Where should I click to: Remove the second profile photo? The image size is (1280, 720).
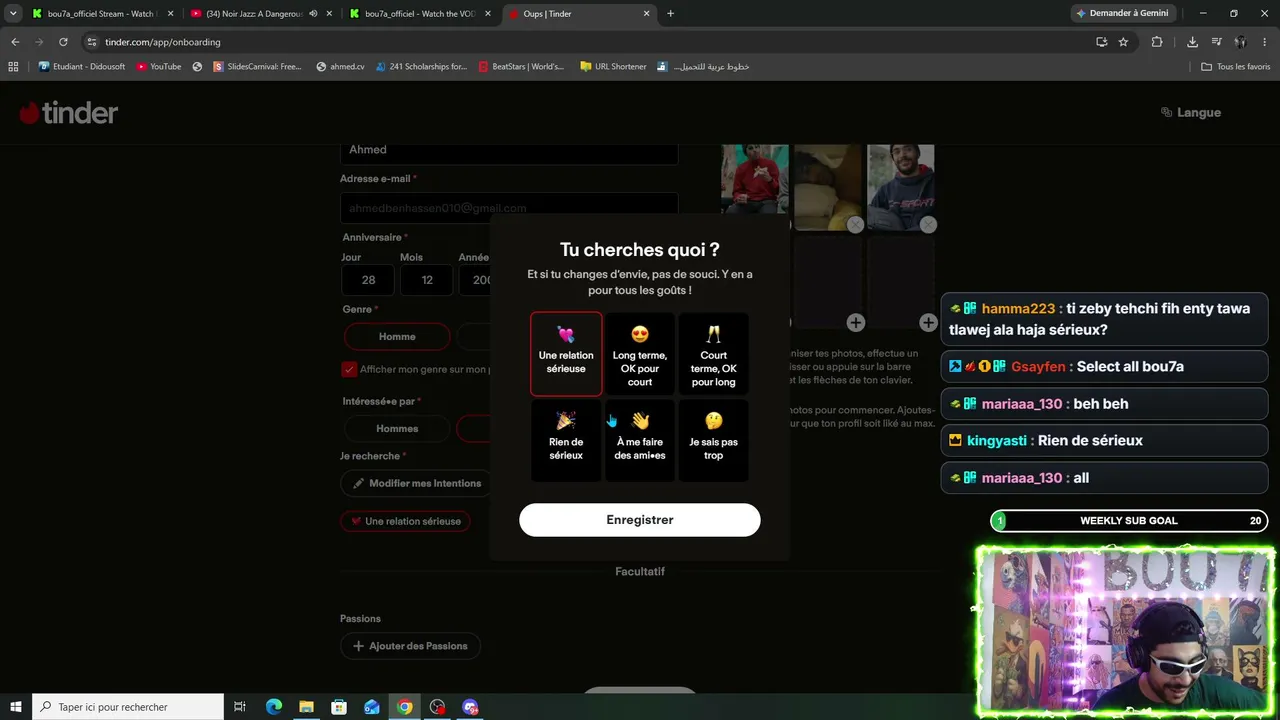click(x=855, y=225)
